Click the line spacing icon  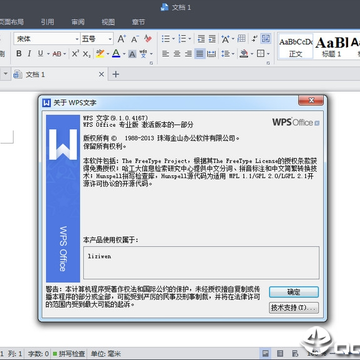225,53
